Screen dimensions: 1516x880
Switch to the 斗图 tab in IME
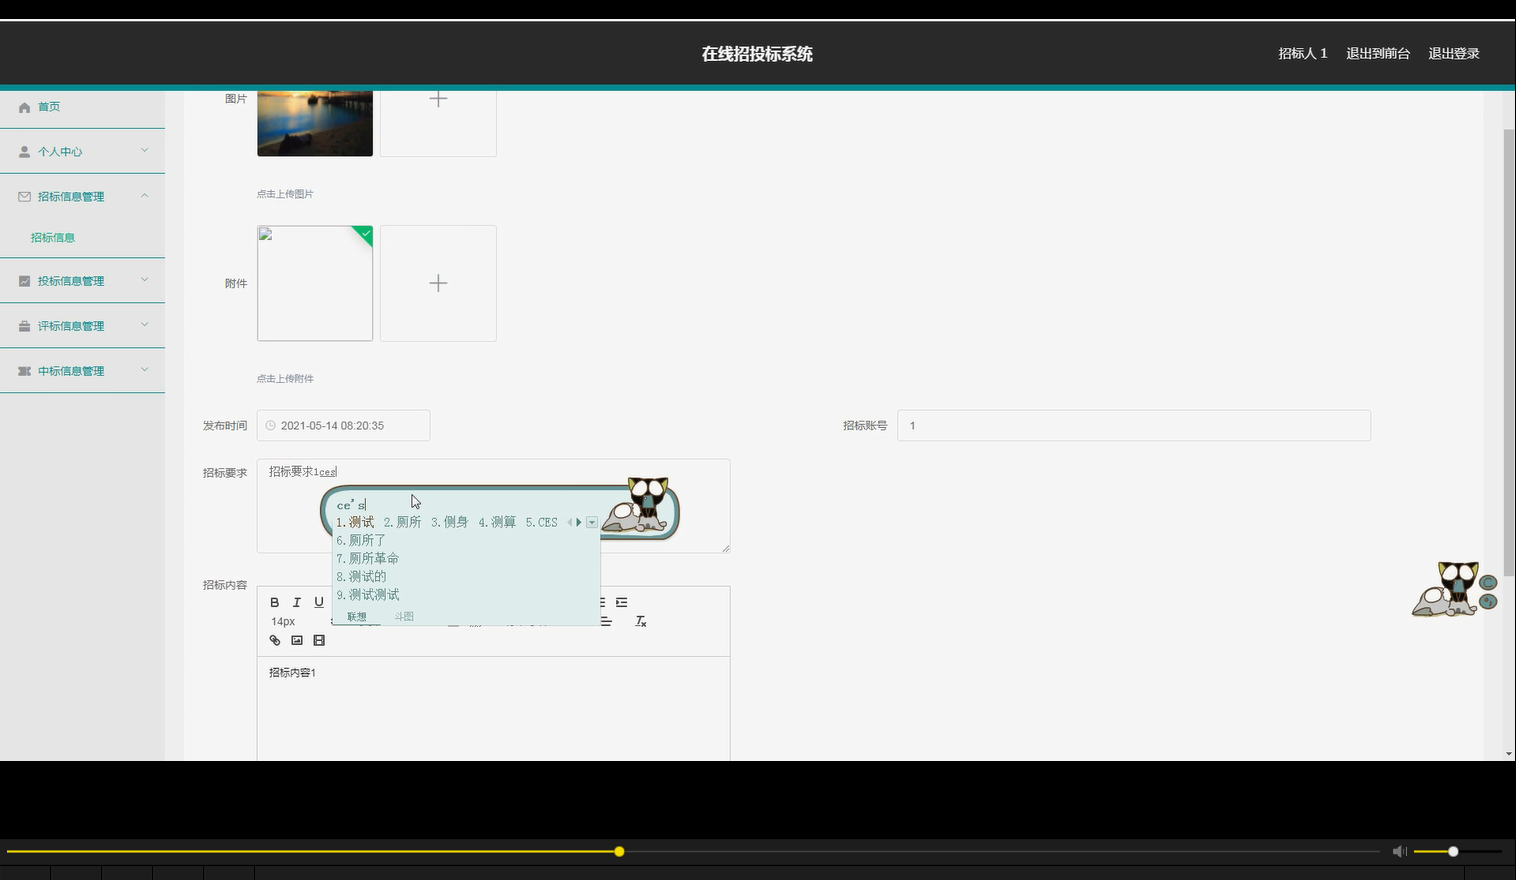pos(404,616)
